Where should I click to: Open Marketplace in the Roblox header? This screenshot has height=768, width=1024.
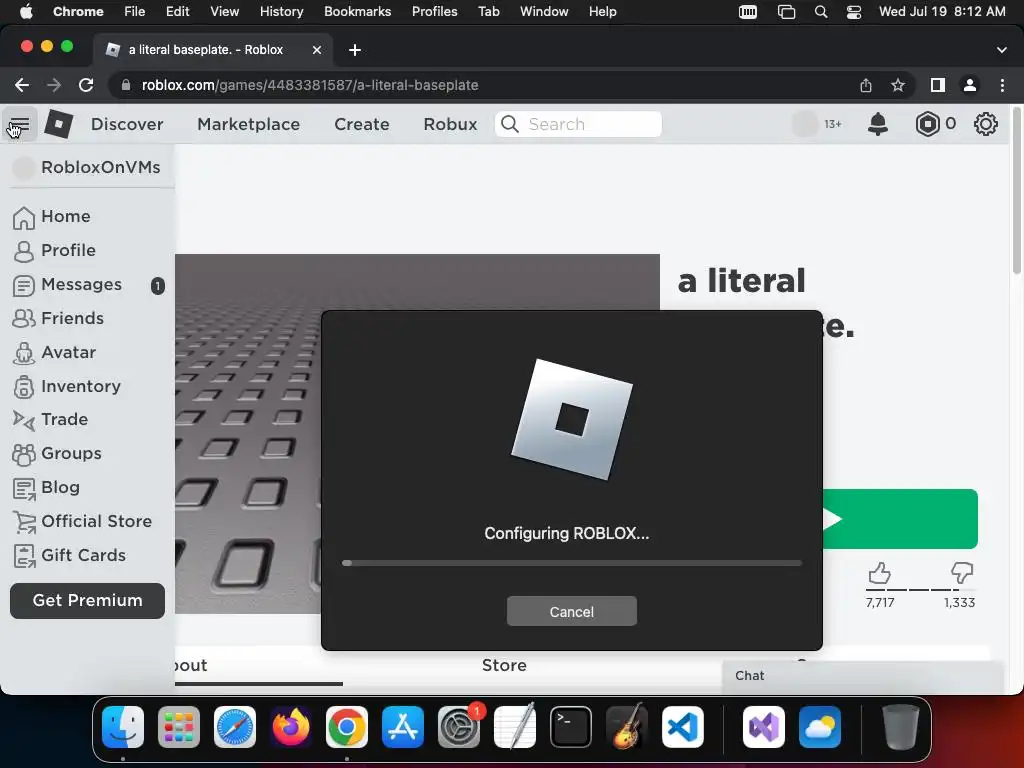point(249,124)
